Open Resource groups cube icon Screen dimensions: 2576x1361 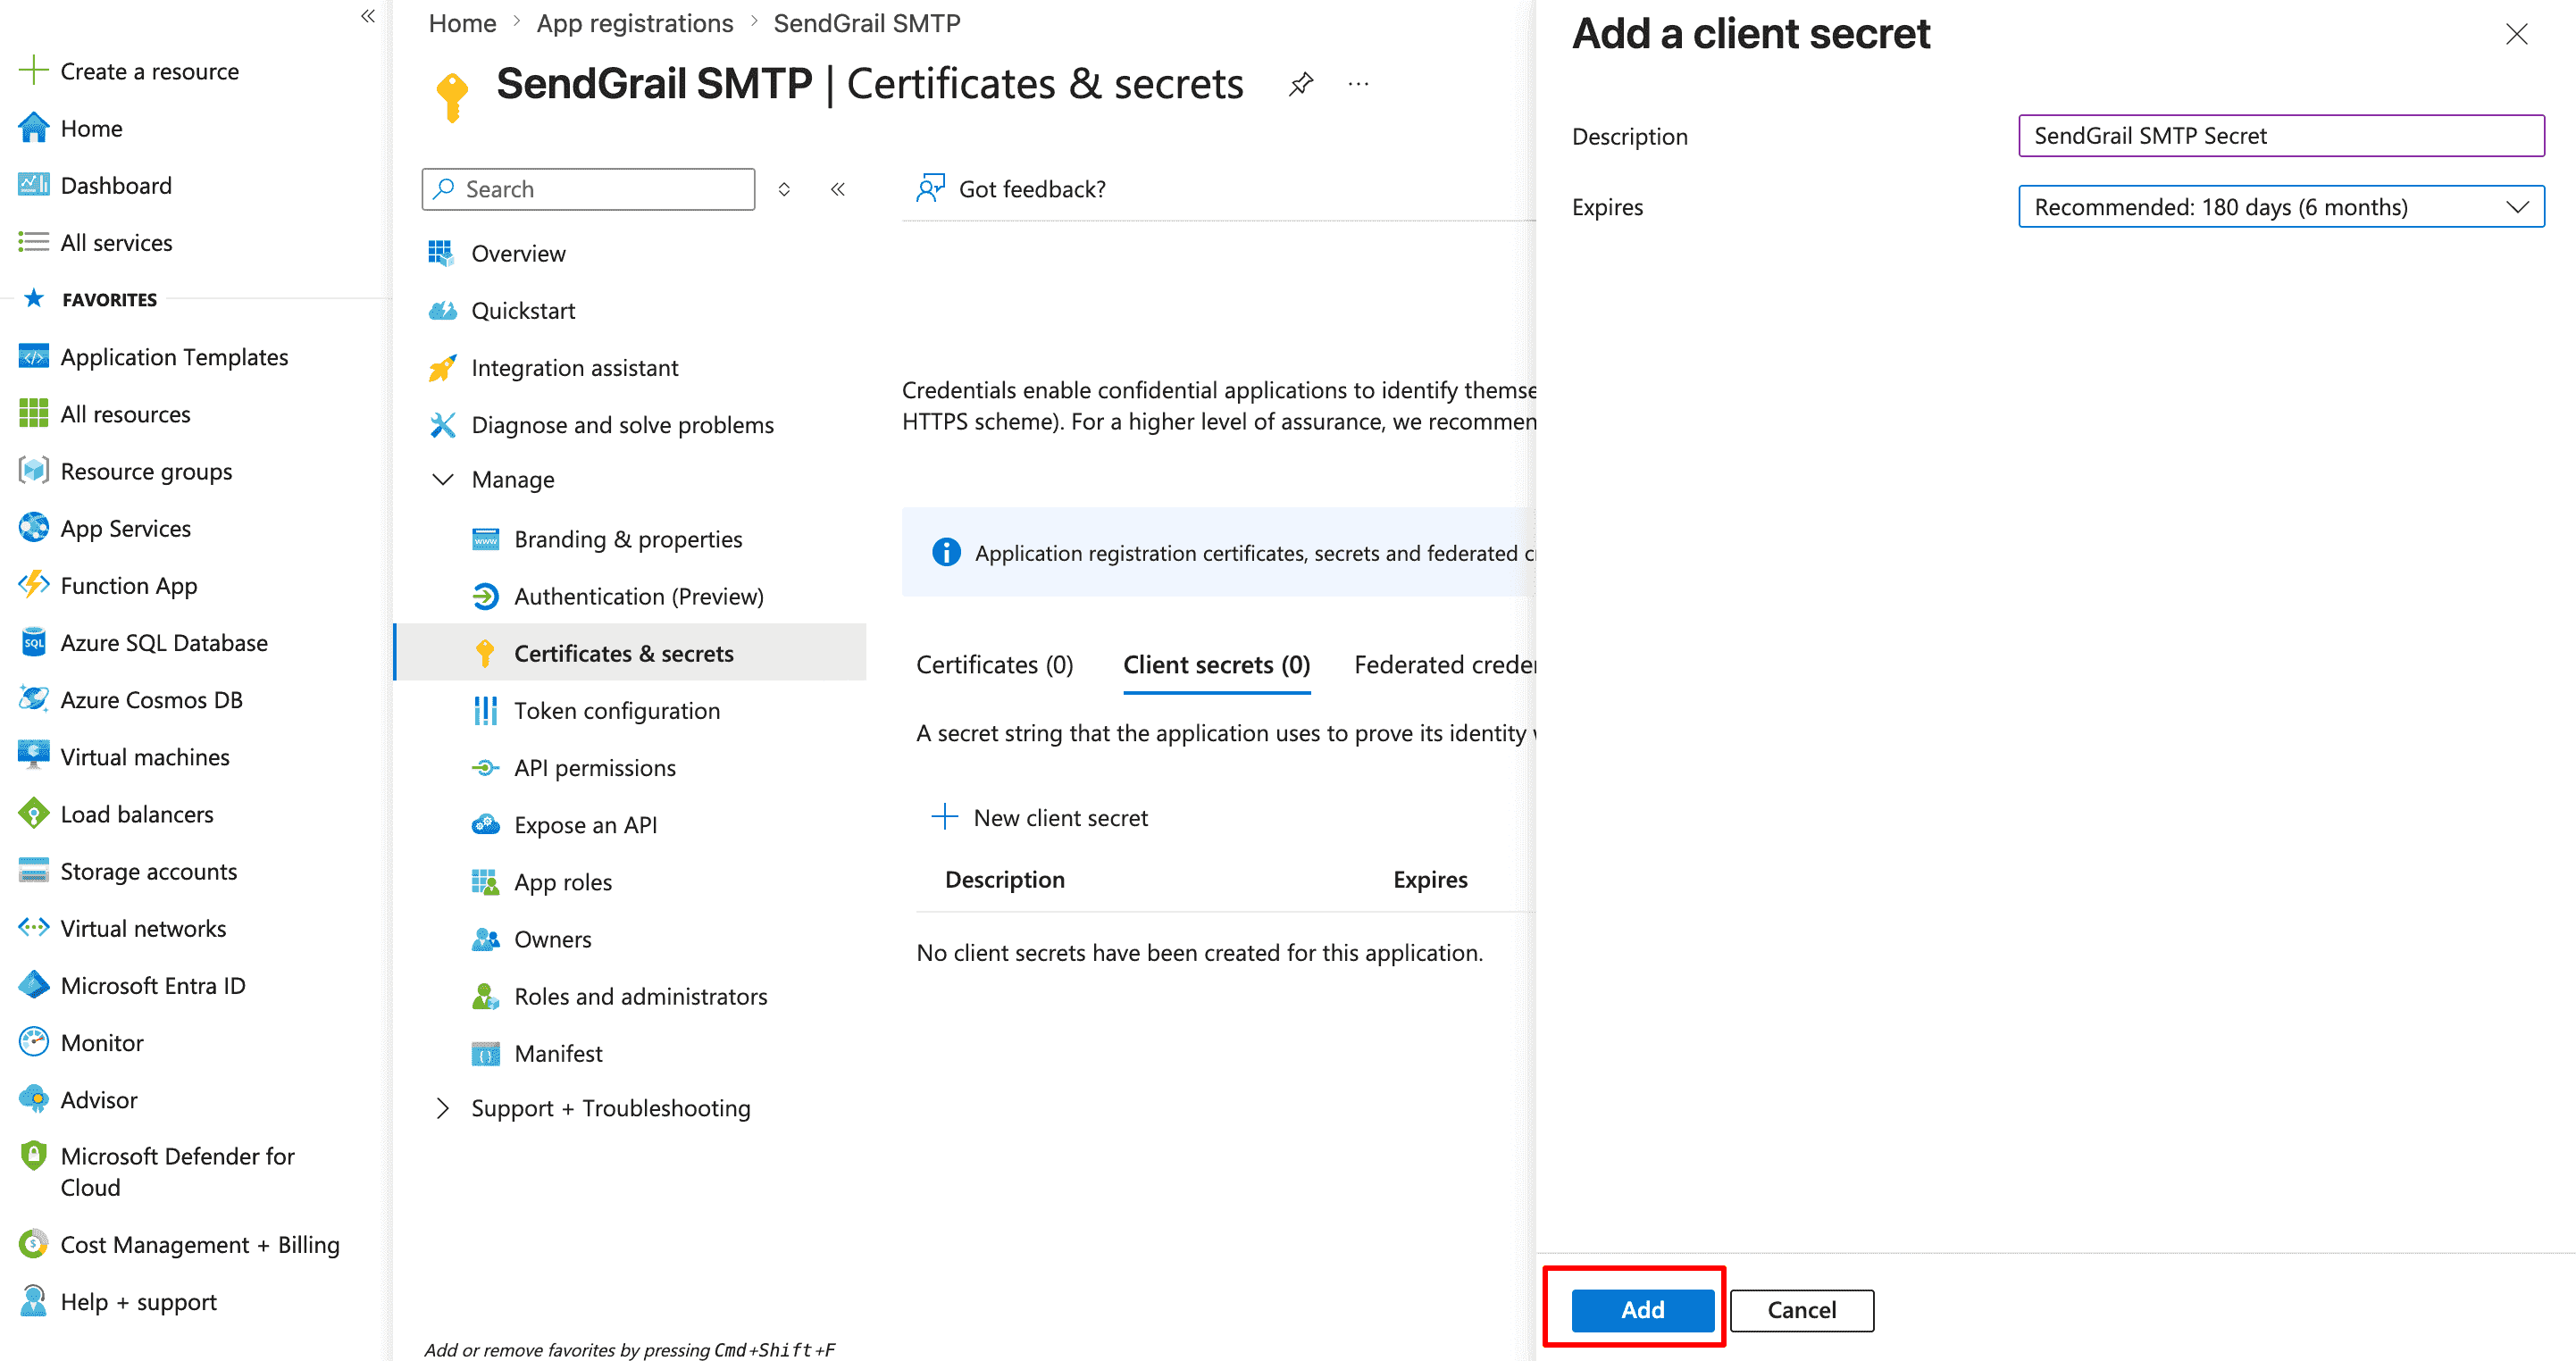coord(33,471)
